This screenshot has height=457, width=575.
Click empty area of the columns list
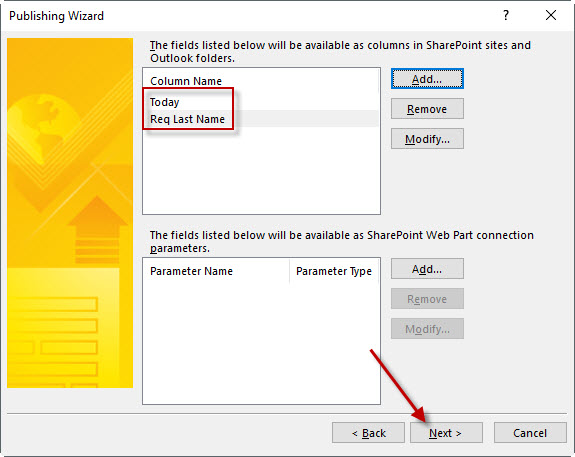point(261,171)
